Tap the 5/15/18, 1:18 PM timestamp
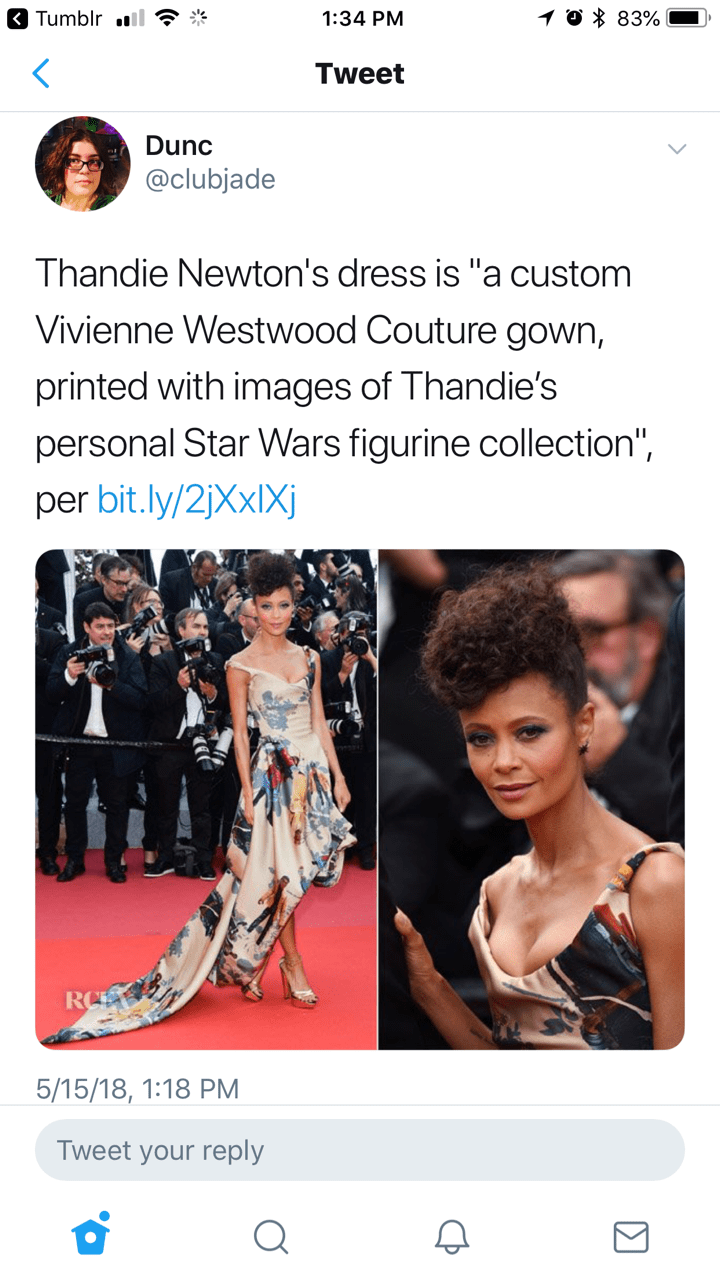720x1280 pixels. point(137,1088)
